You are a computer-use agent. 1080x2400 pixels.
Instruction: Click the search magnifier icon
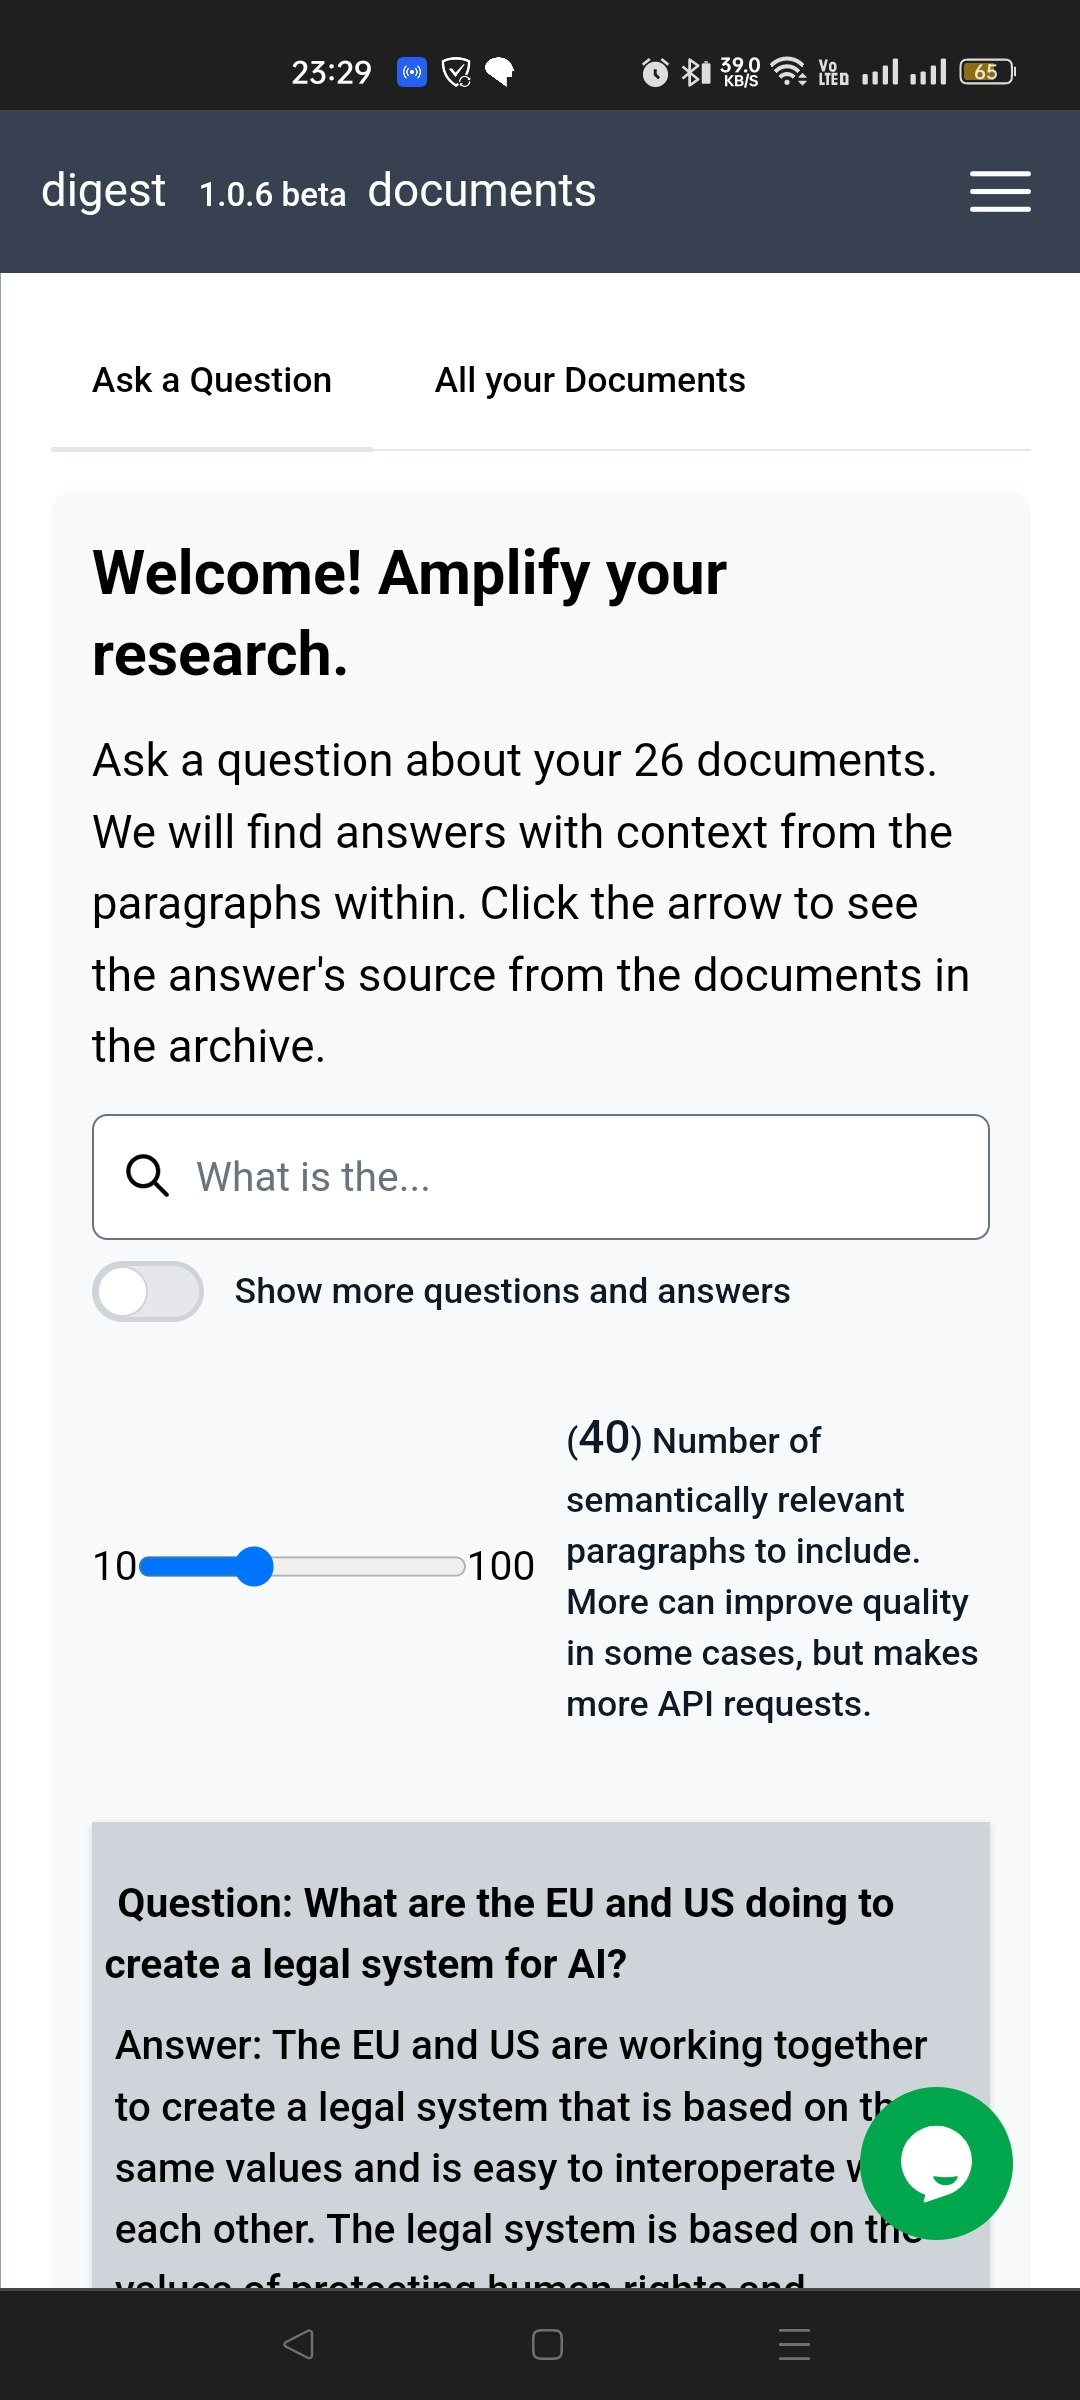[147, 1176]
